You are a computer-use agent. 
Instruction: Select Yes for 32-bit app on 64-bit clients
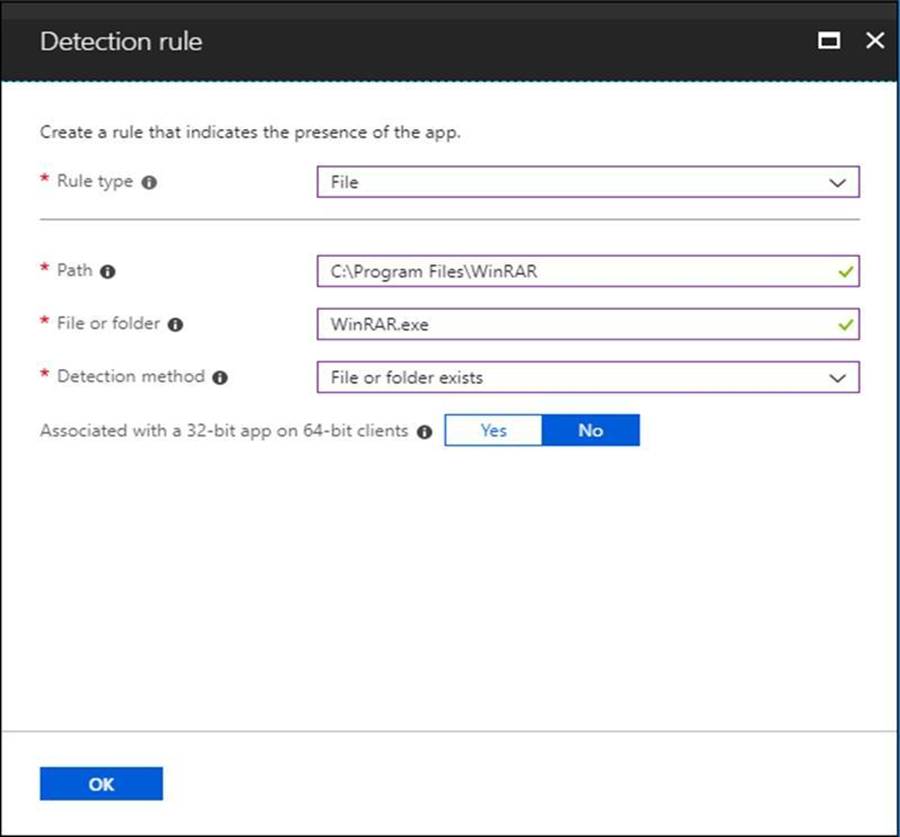pyautogui.click(x=494, y=430)
